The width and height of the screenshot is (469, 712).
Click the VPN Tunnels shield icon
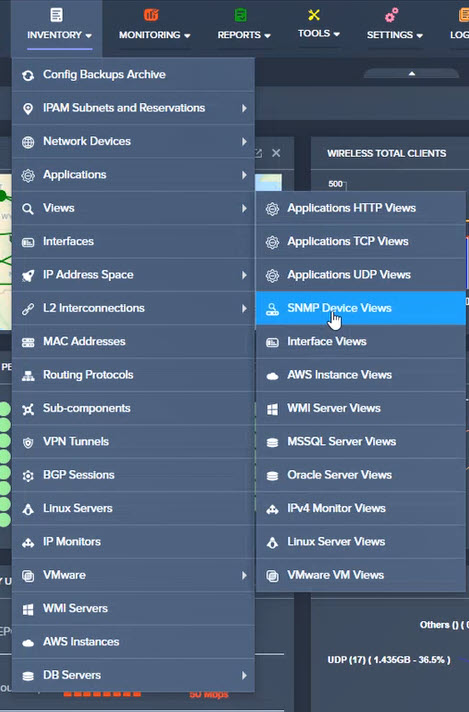[28, 442]
